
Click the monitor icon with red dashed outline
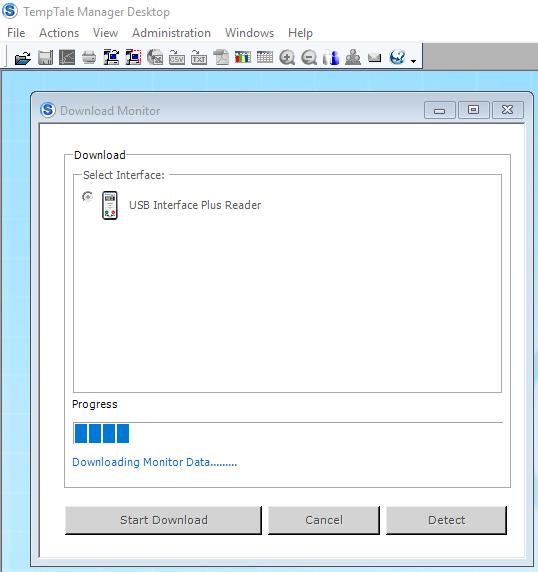click(133, 58)
